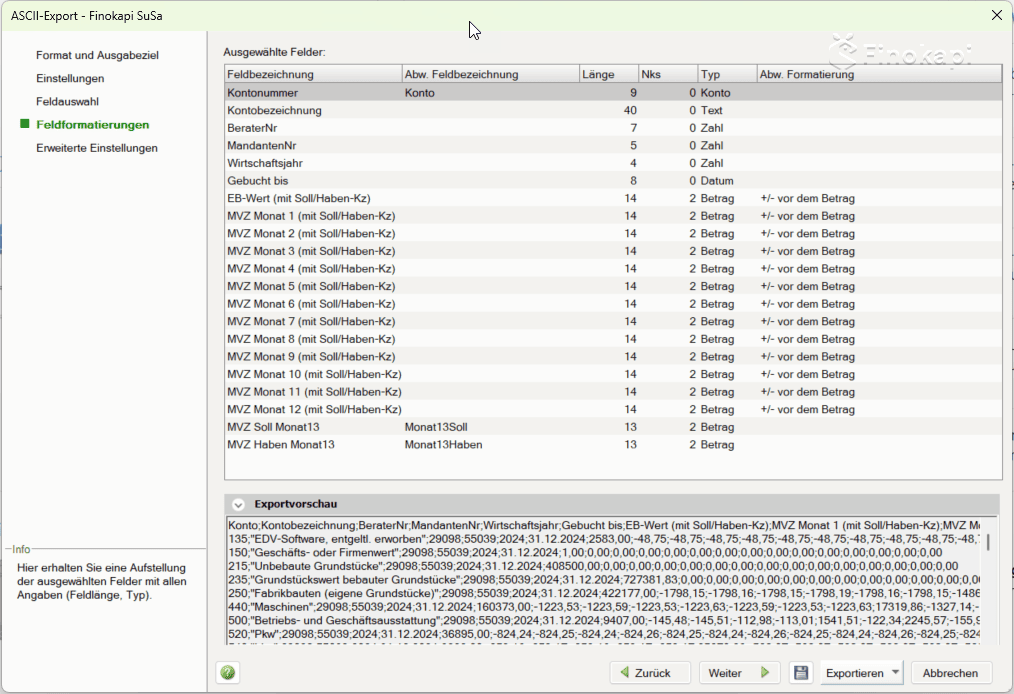Select the MVZ Monat 7 row
The image size is (1014, 694).
coord(613,321)
